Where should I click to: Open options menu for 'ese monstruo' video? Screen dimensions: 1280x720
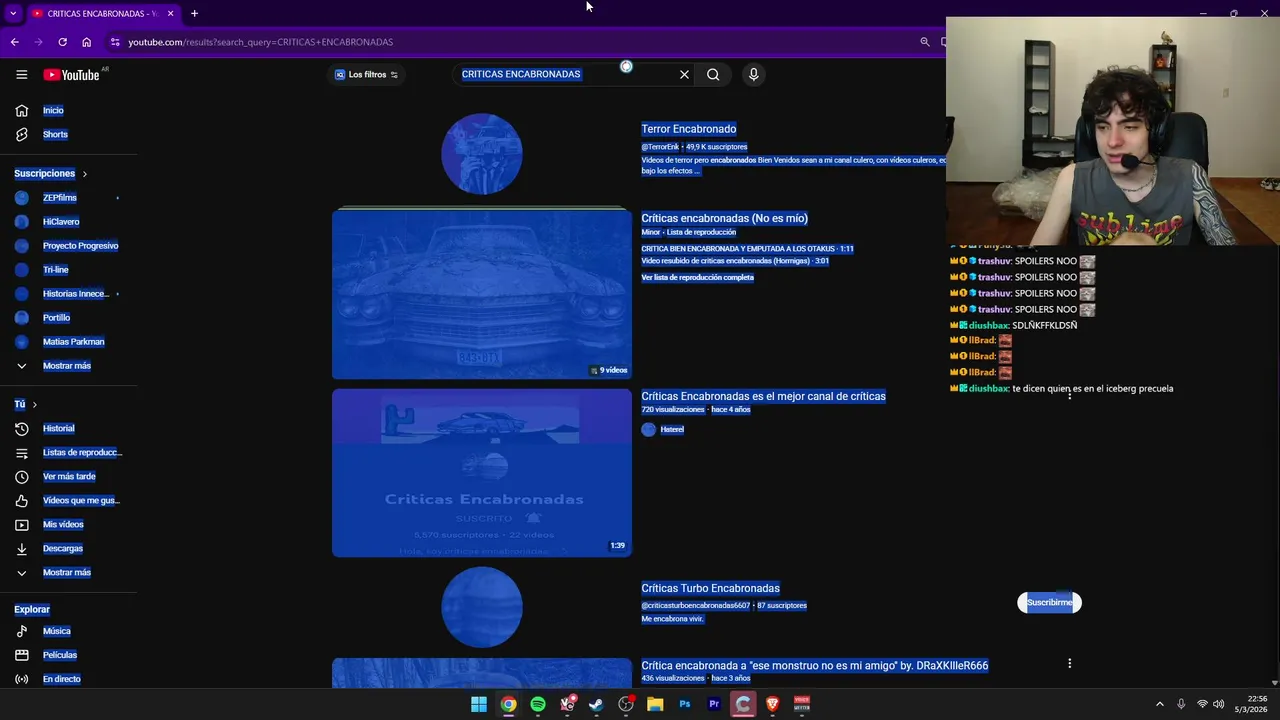(x=1069, y=663)
